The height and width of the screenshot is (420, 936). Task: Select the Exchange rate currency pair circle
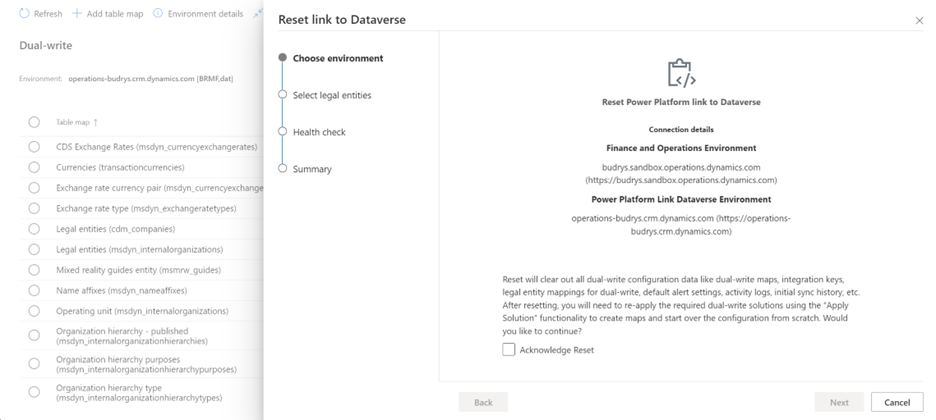tap(34, 188)
